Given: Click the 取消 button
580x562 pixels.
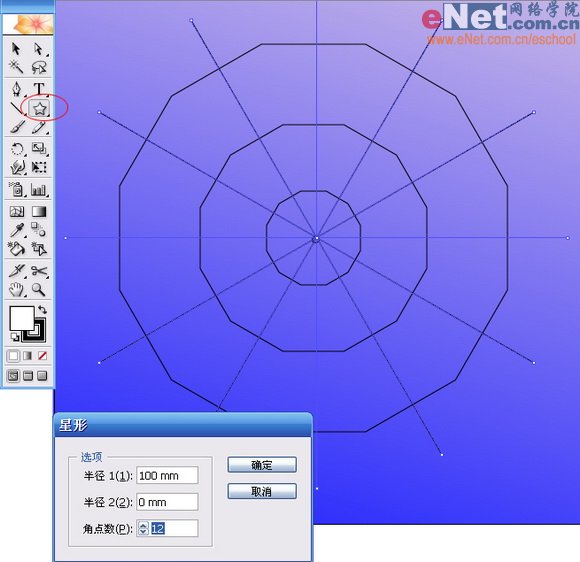Looking at the screenshot, I should click(262, 491).
